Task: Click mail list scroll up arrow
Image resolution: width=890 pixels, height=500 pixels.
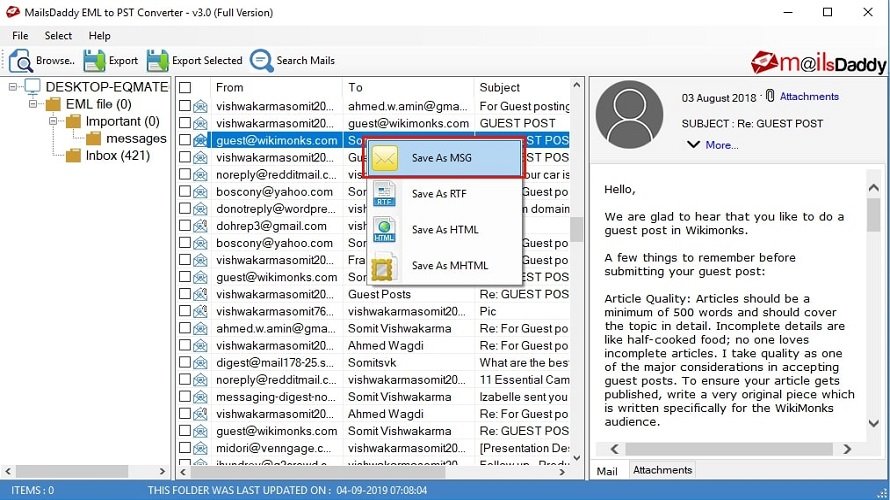Action: pos(577,86)
